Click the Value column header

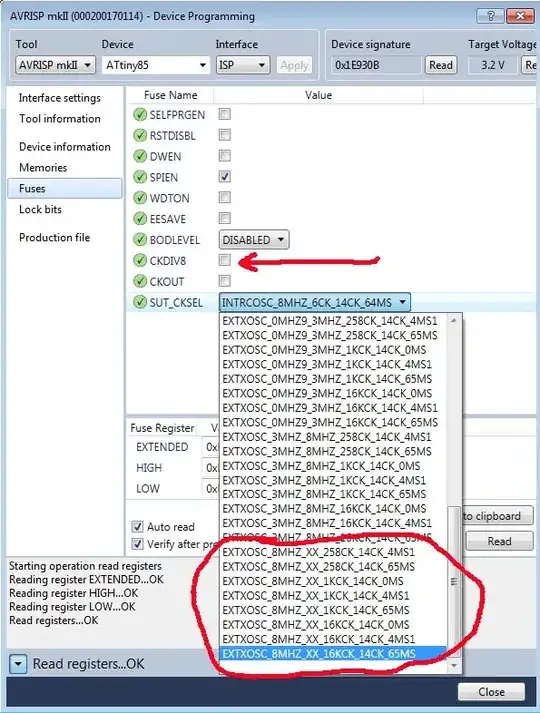coord(318,95)
